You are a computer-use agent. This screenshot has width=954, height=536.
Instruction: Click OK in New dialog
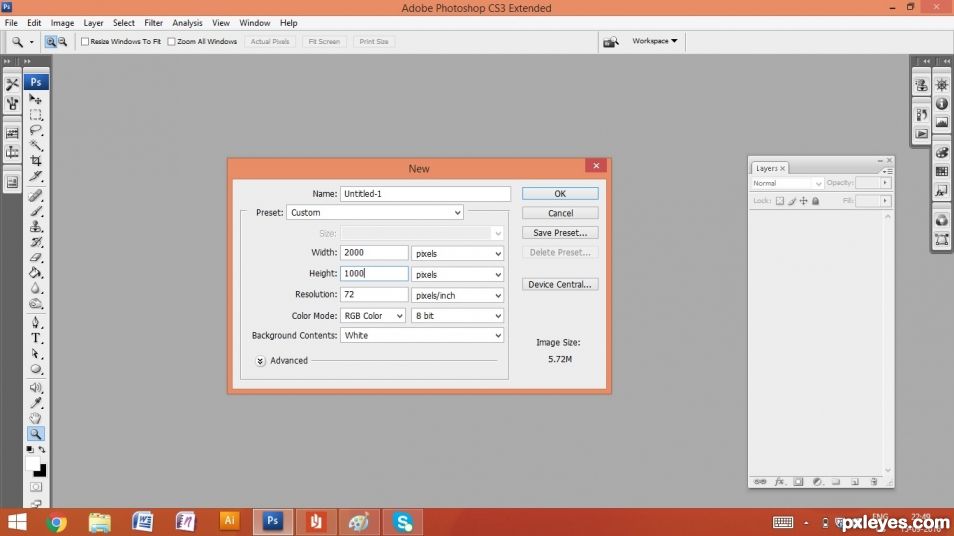560,193
